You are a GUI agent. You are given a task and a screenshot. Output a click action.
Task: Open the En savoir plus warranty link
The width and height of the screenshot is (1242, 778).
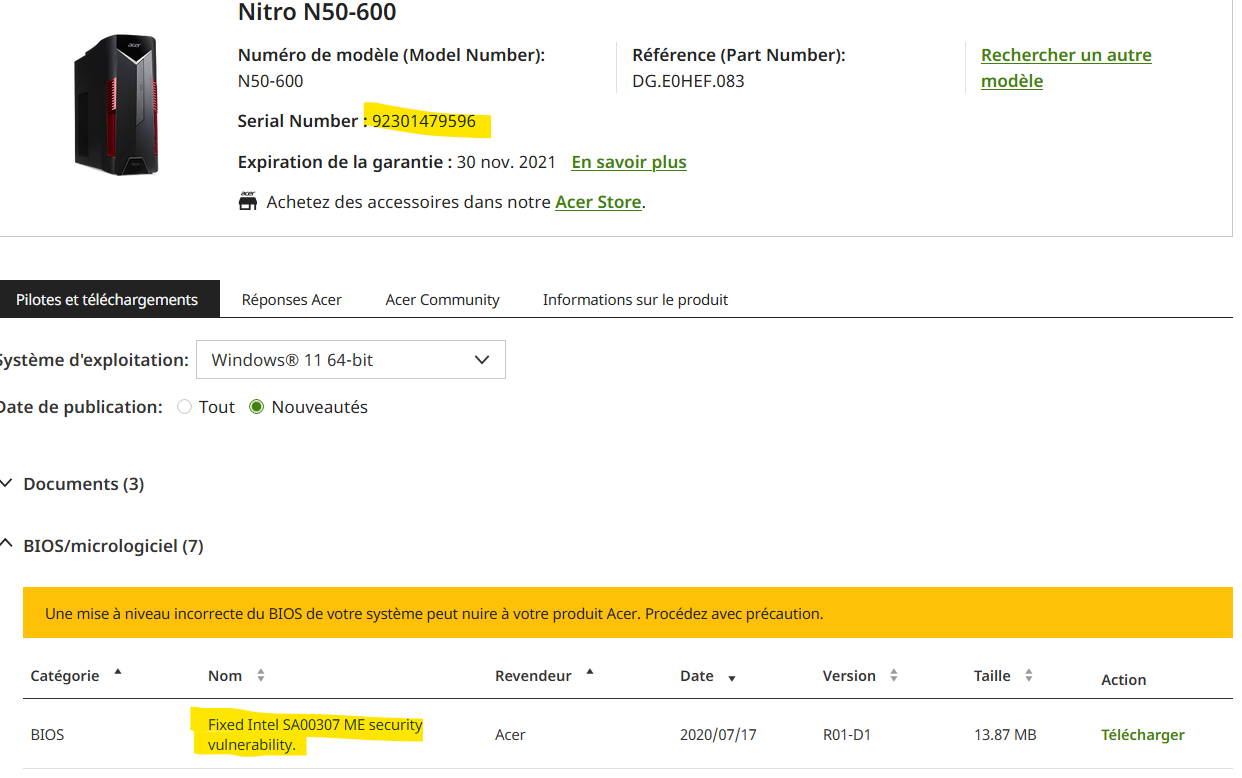(x=629, y=162)
